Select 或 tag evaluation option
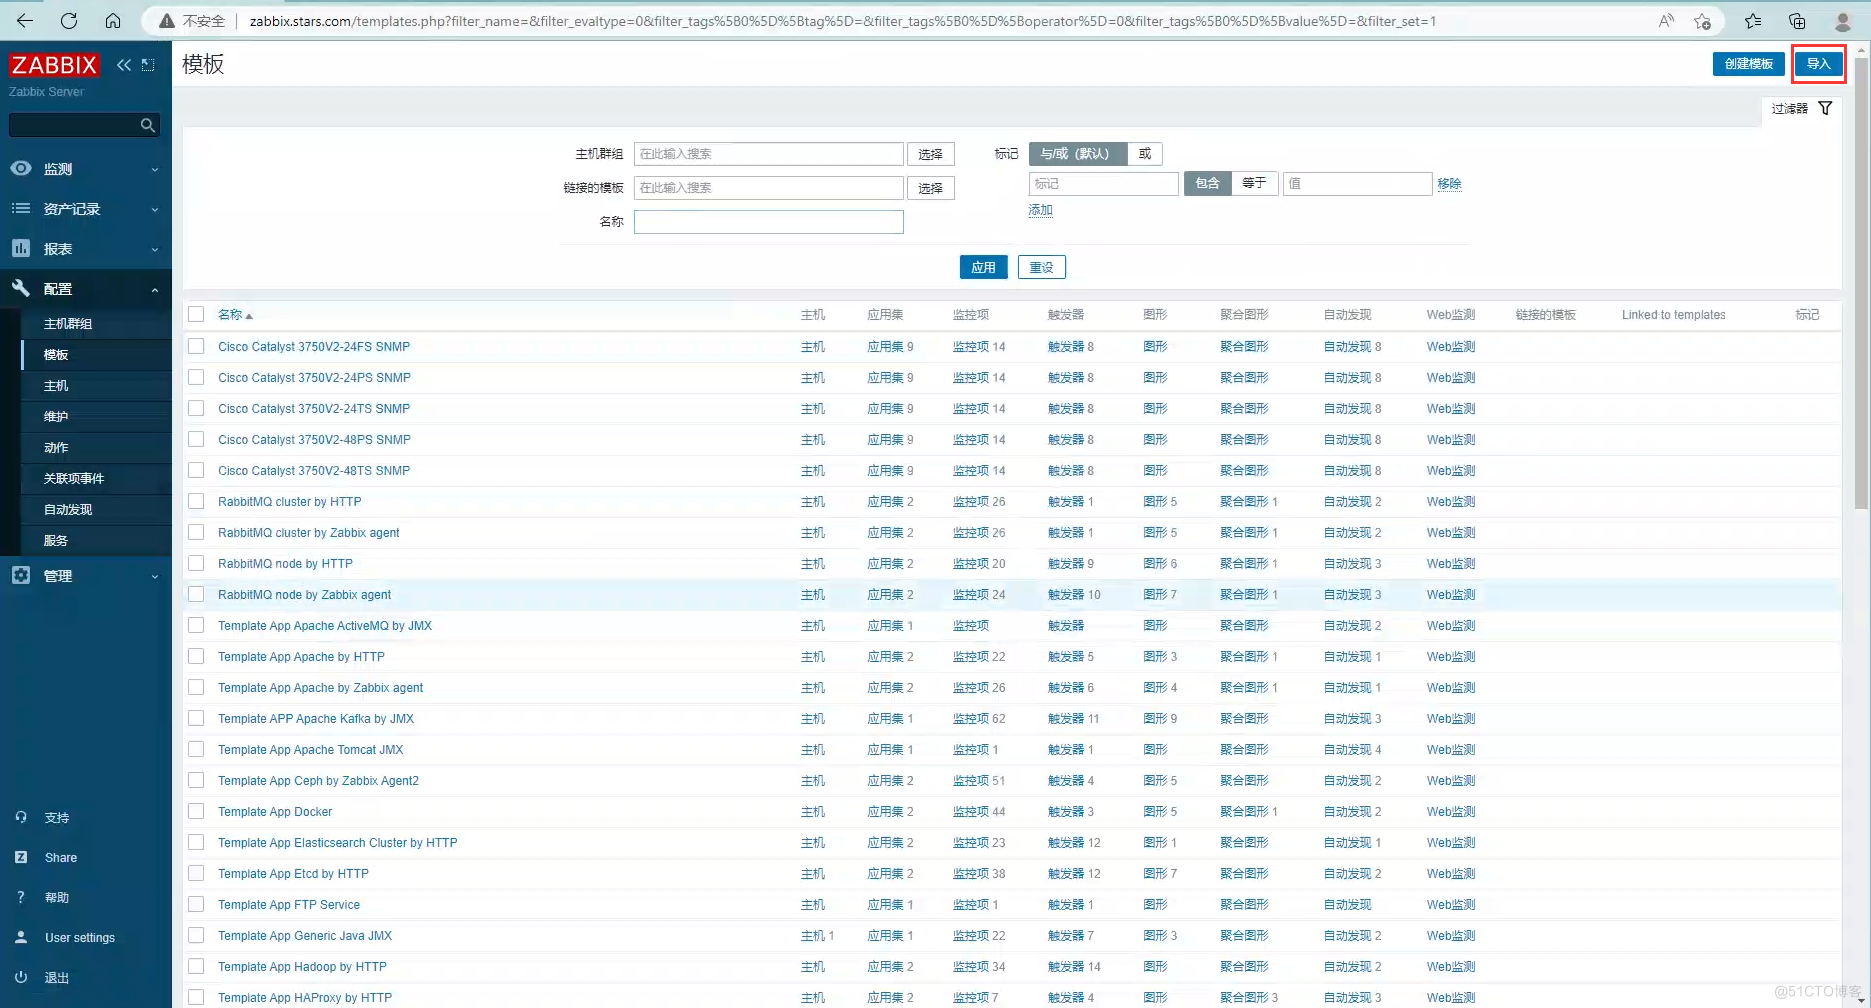 (1145, 154)
